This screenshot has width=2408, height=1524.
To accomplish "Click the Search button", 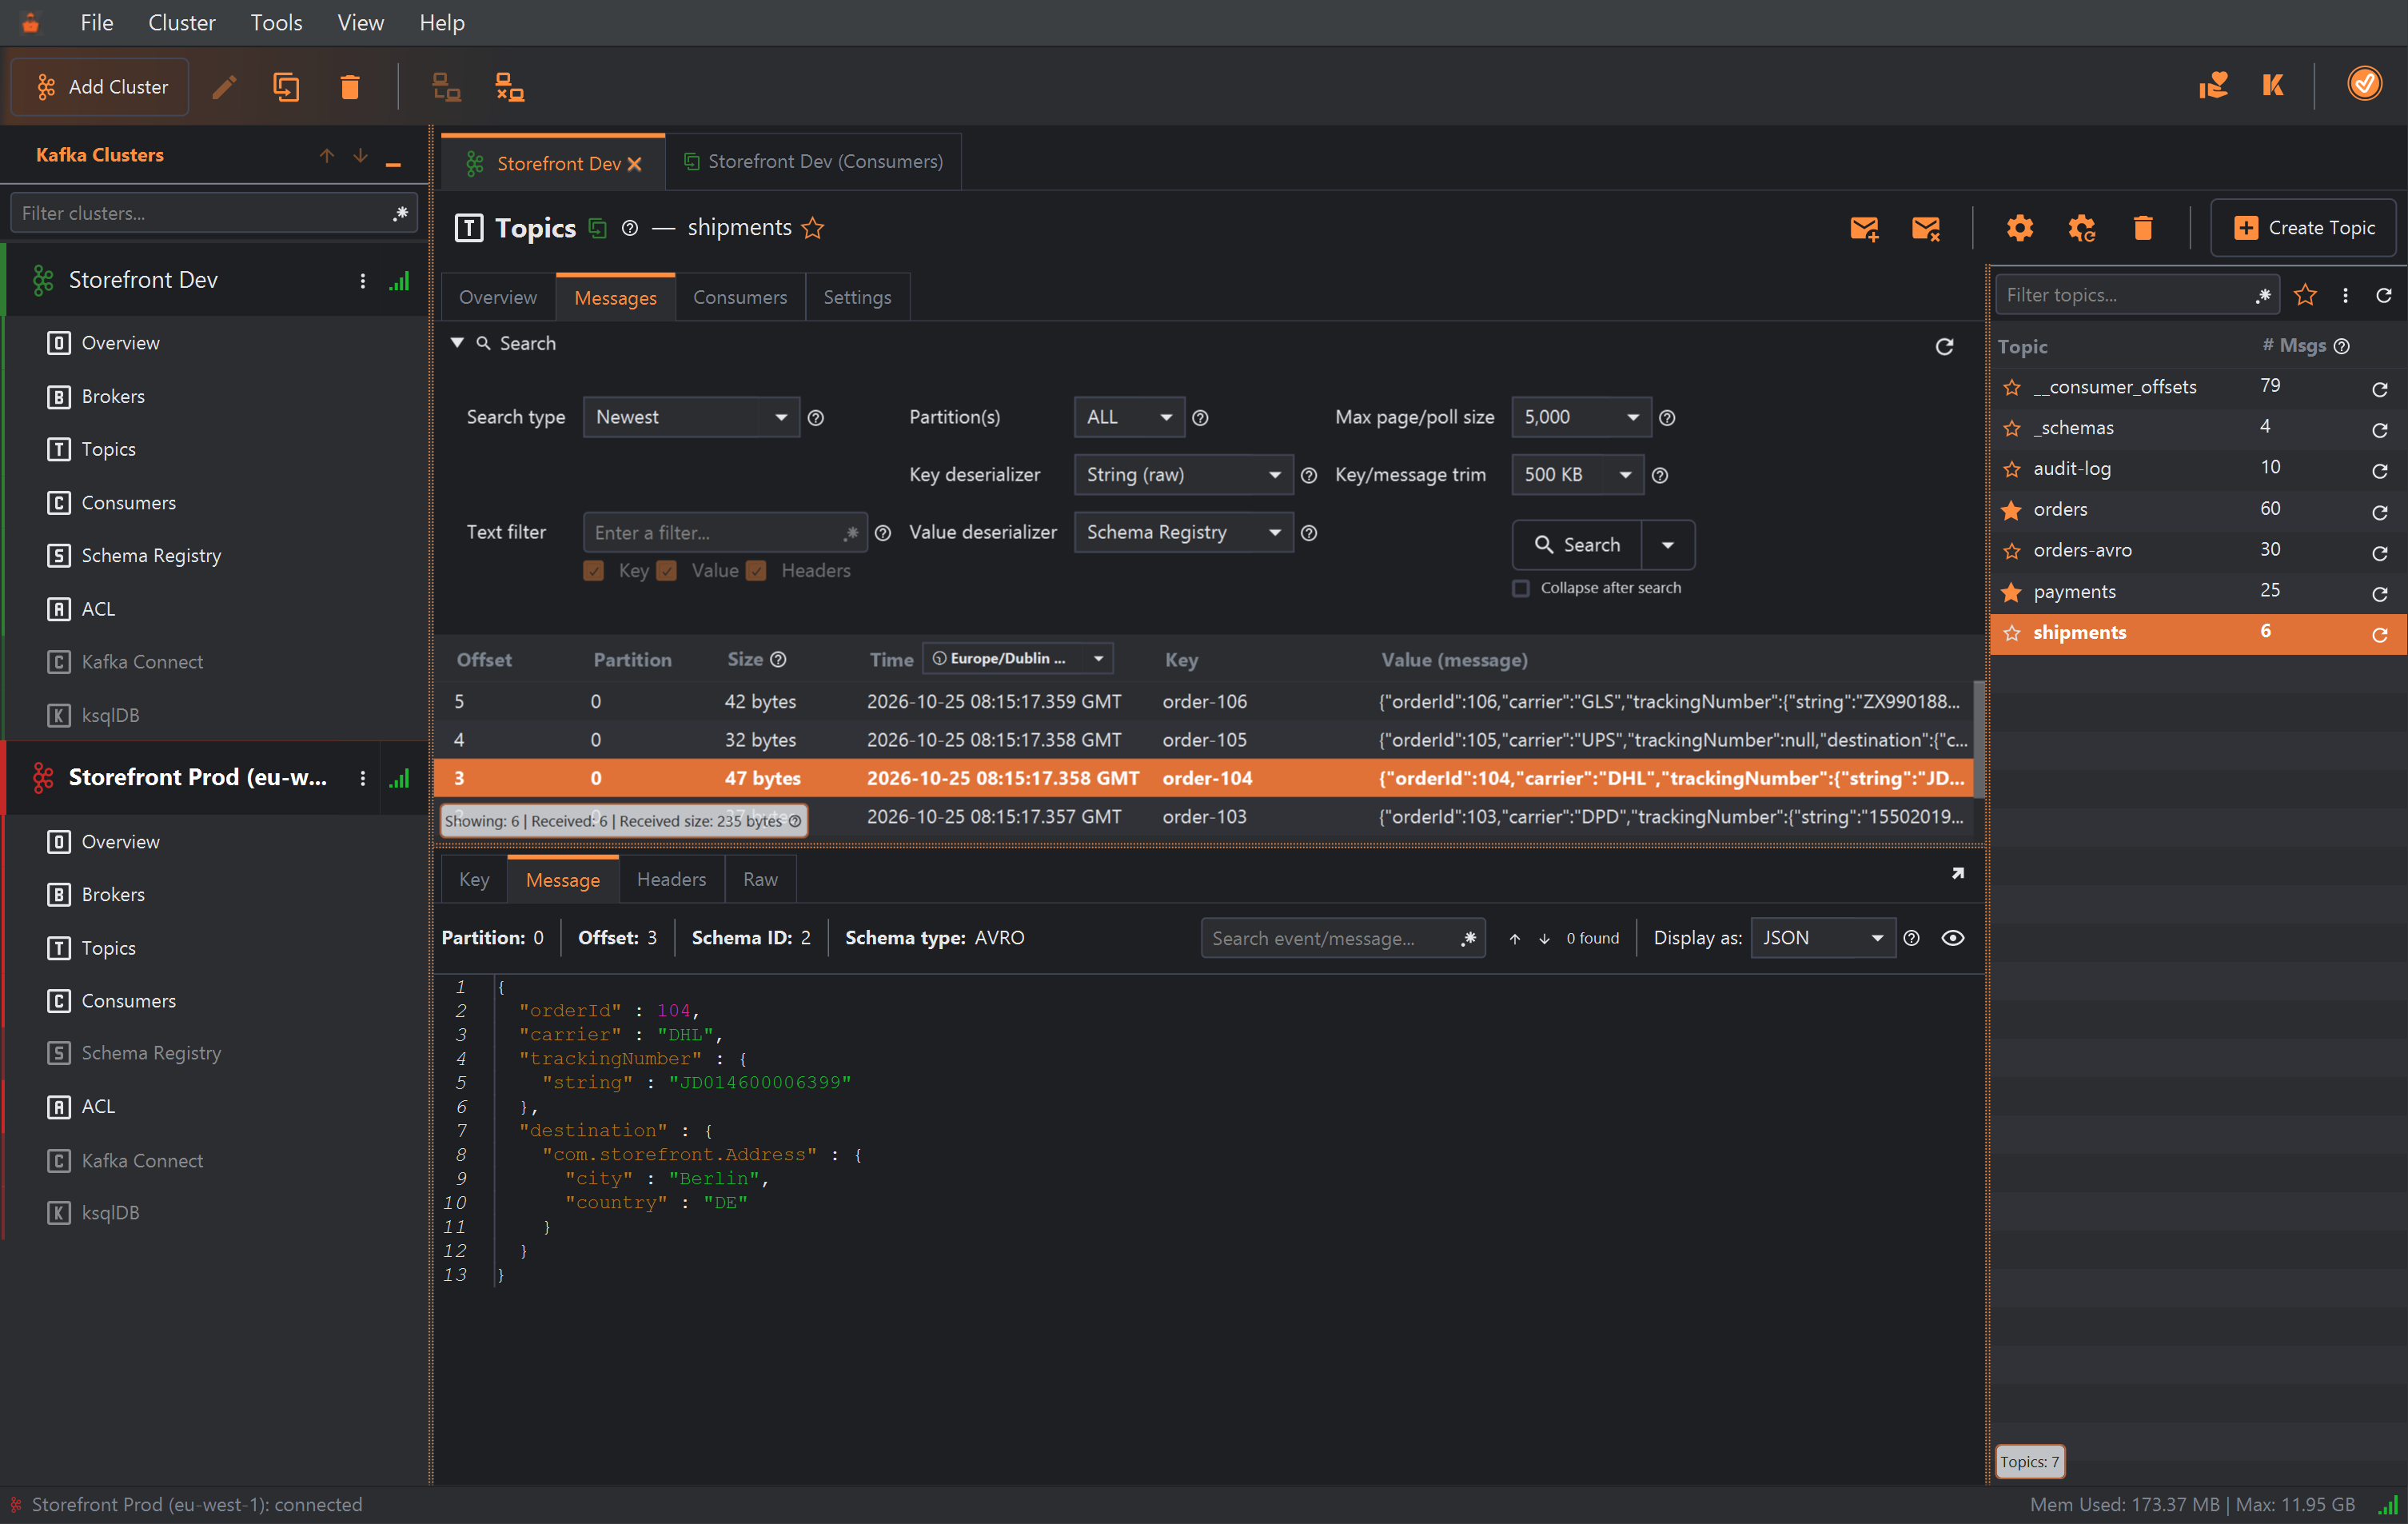I will tap(1577, 545).
